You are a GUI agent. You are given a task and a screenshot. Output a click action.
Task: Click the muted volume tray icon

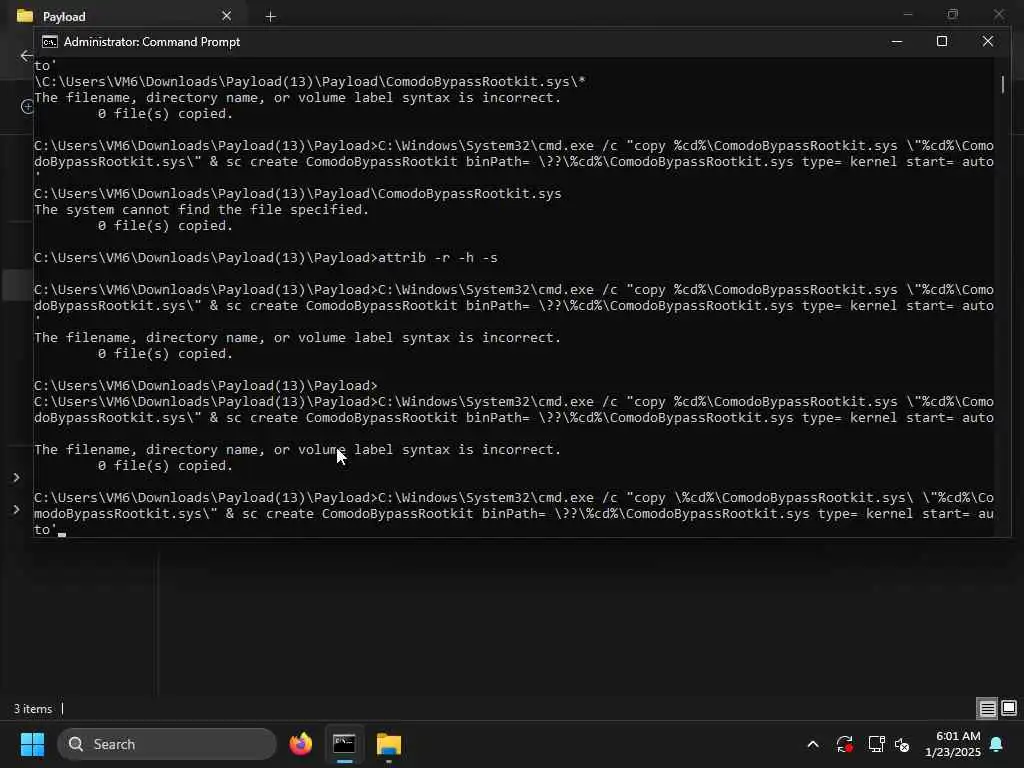[902, 744]
